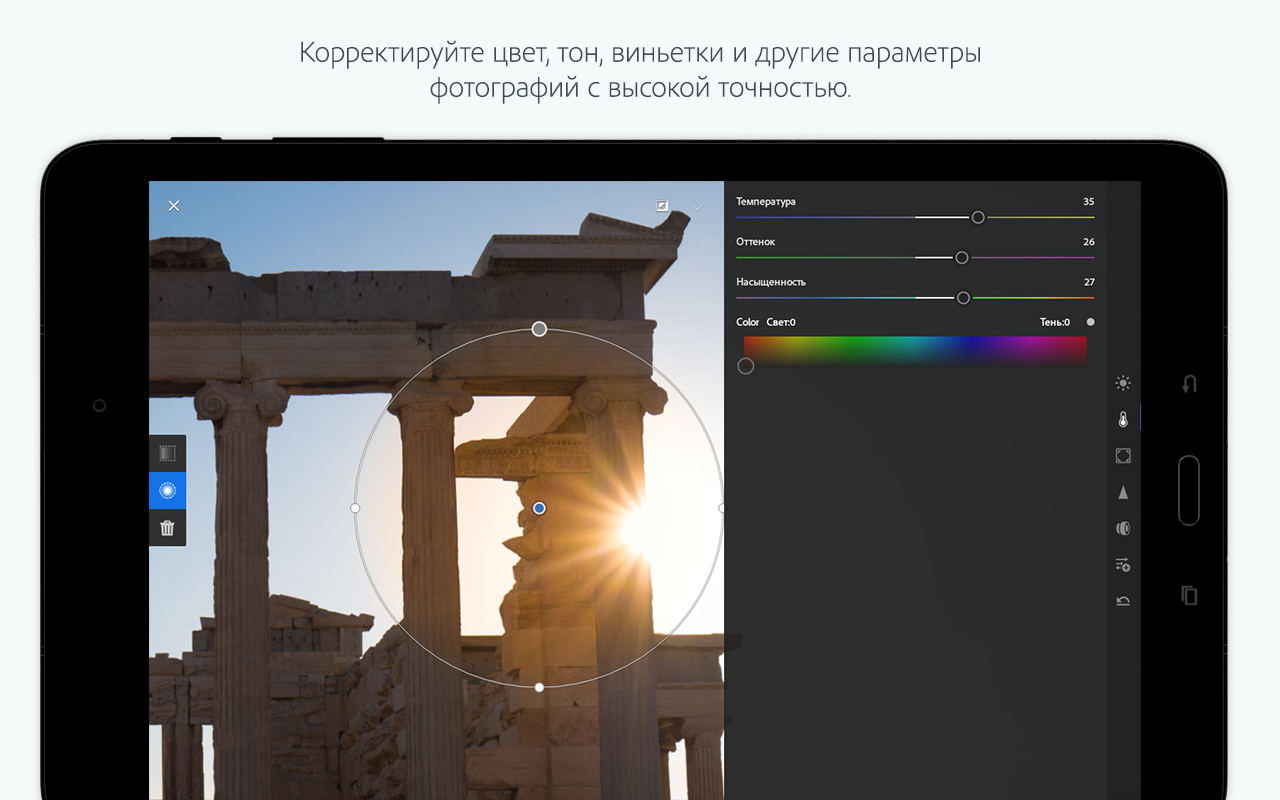1280x800 pixels.
Task: Close the selective edit with X
Action: click(174, 206)
